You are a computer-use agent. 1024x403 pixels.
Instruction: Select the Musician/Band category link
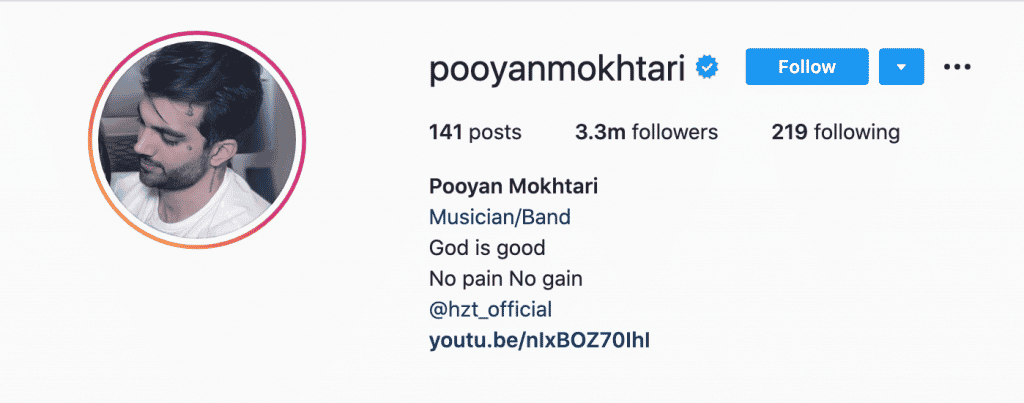pyautogui.click(x=500, y=217)
